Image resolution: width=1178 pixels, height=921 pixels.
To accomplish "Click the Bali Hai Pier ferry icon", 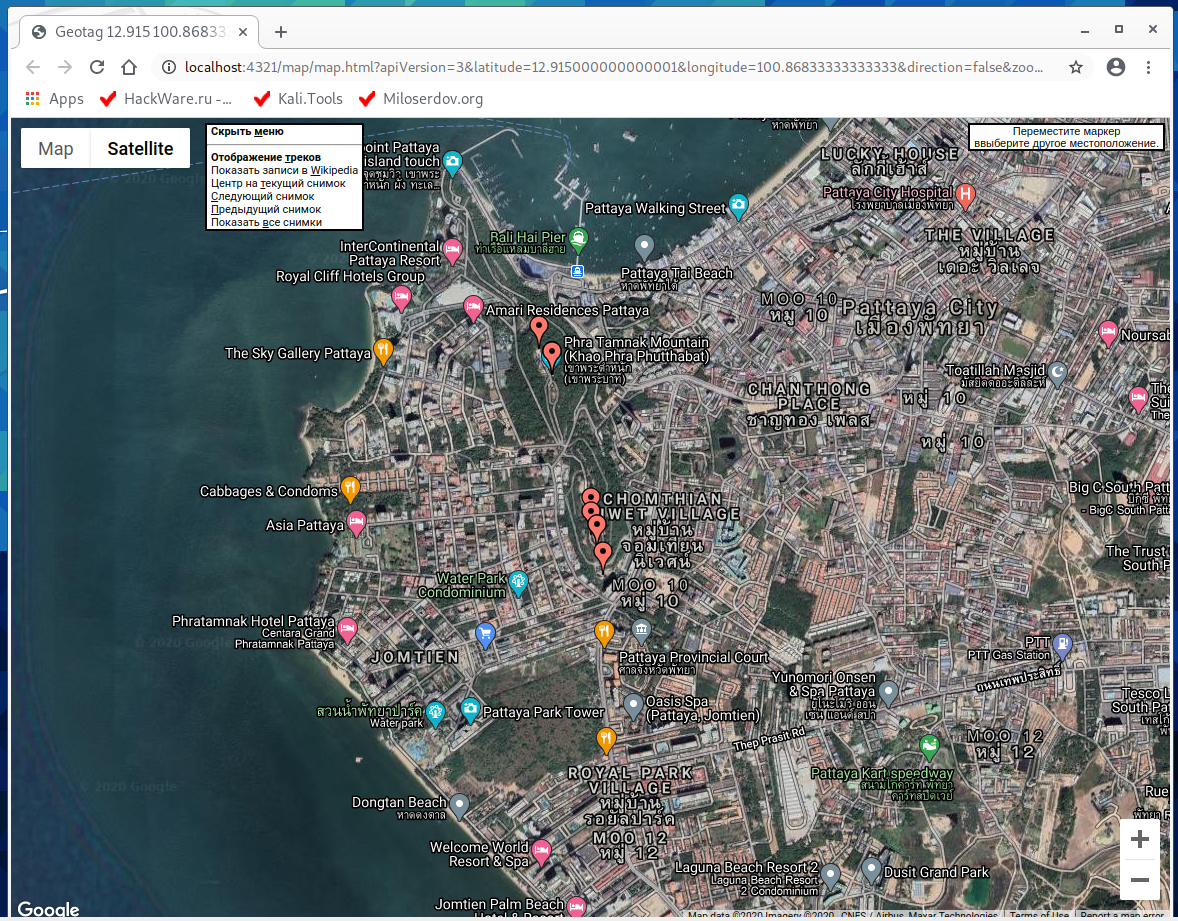I will coord(579,239).
